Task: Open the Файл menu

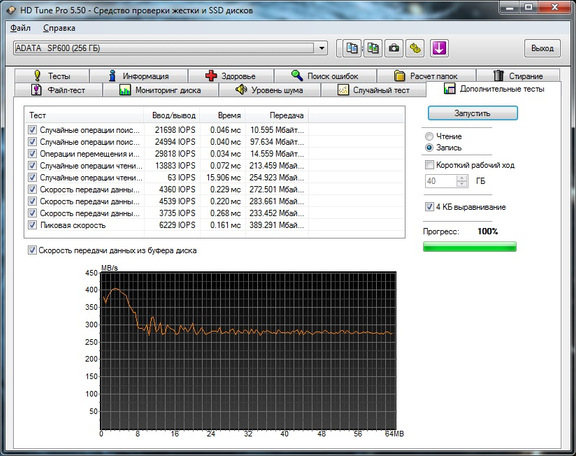Action: 20,28
